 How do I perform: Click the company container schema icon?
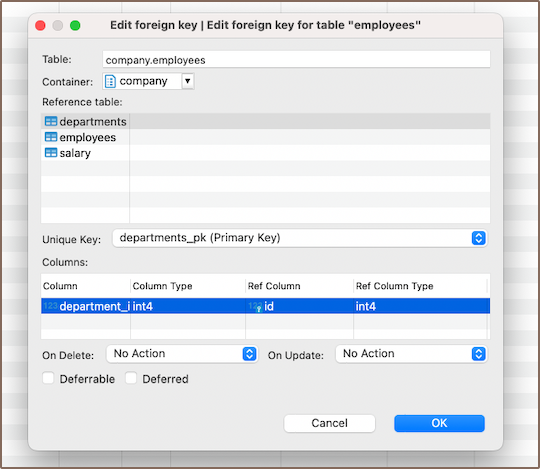[x=110, y=82]
